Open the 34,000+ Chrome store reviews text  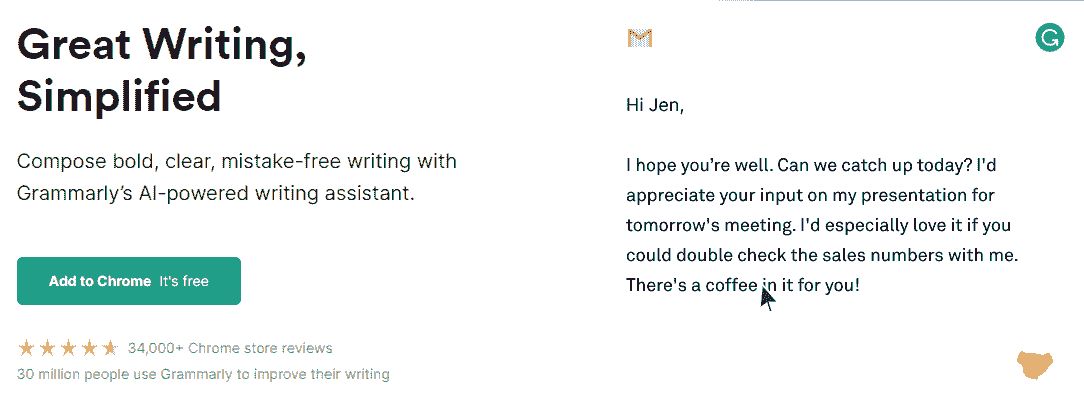(x=230, y=348)
